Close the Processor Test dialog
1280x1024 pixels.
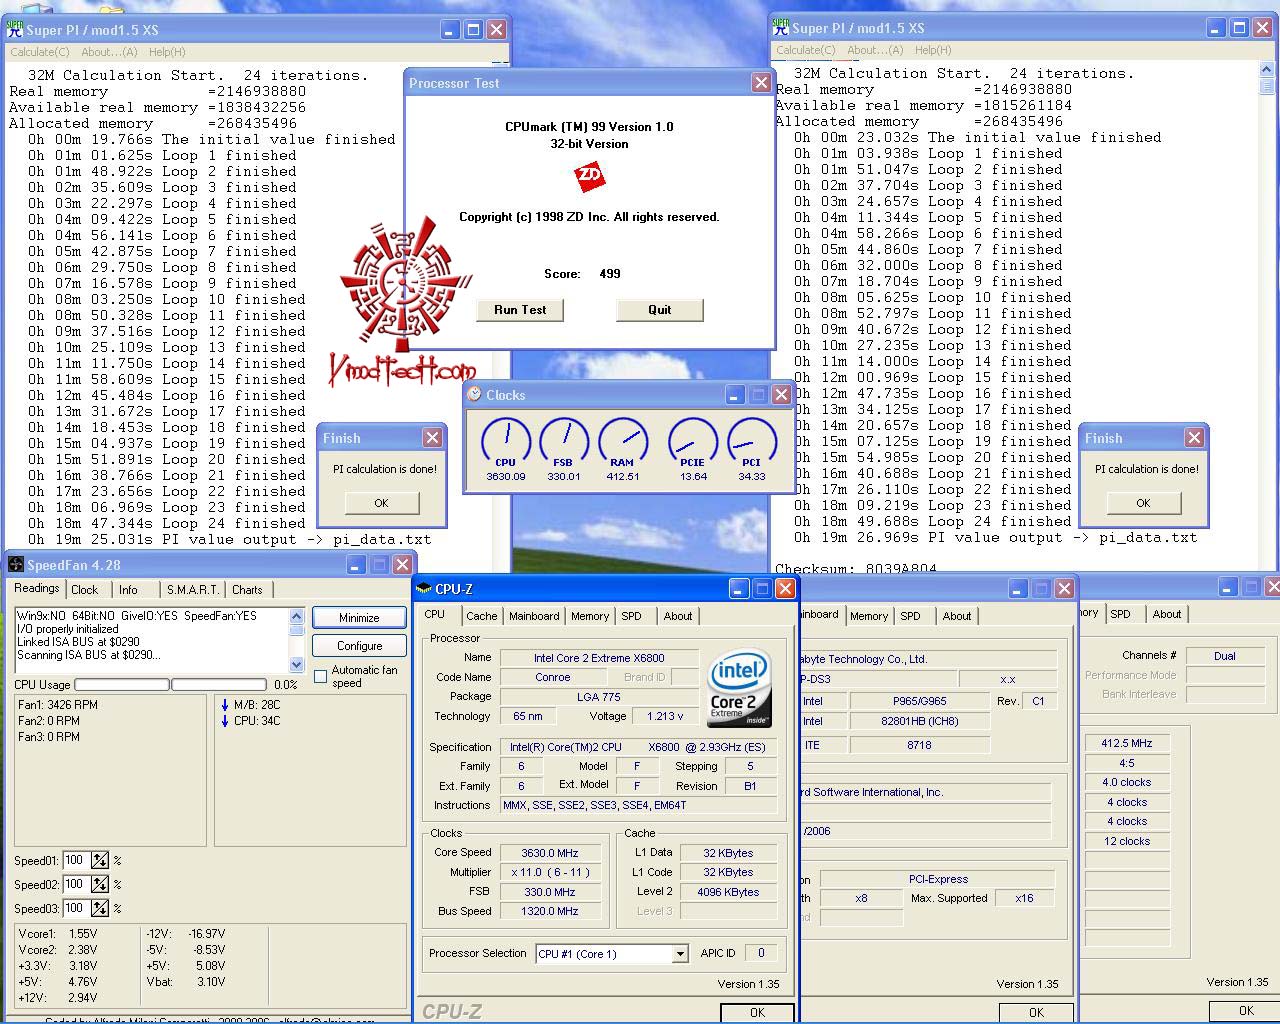coord(761,83)
